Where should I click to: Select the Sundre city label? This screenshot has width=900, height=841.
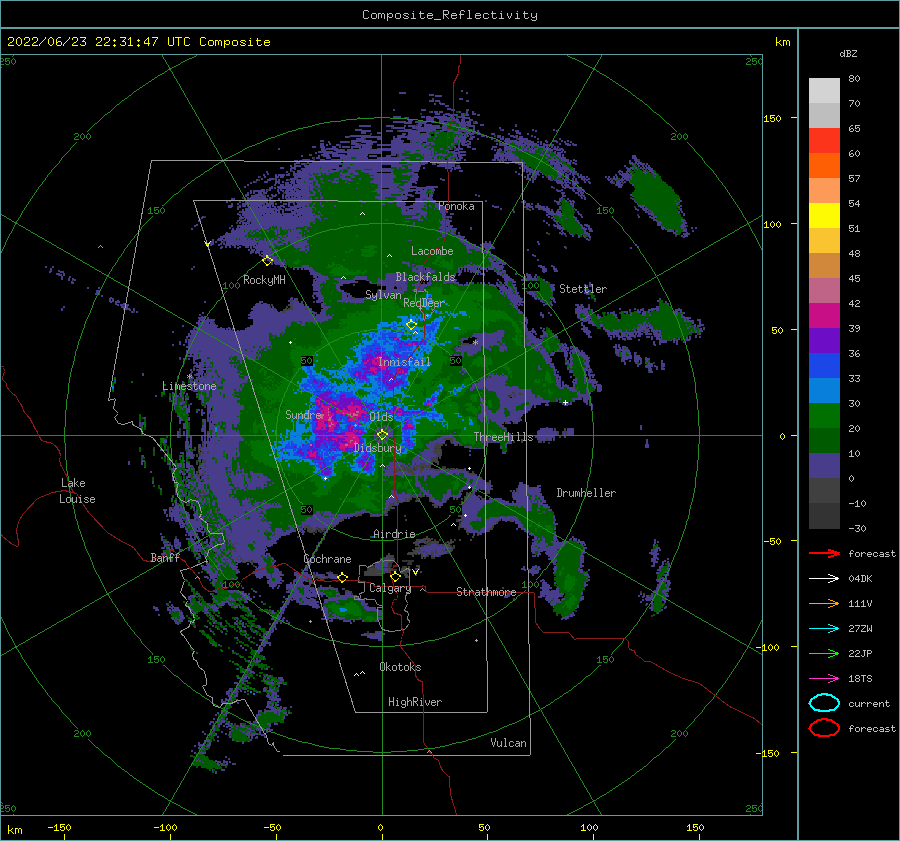[x=304, y=414]
